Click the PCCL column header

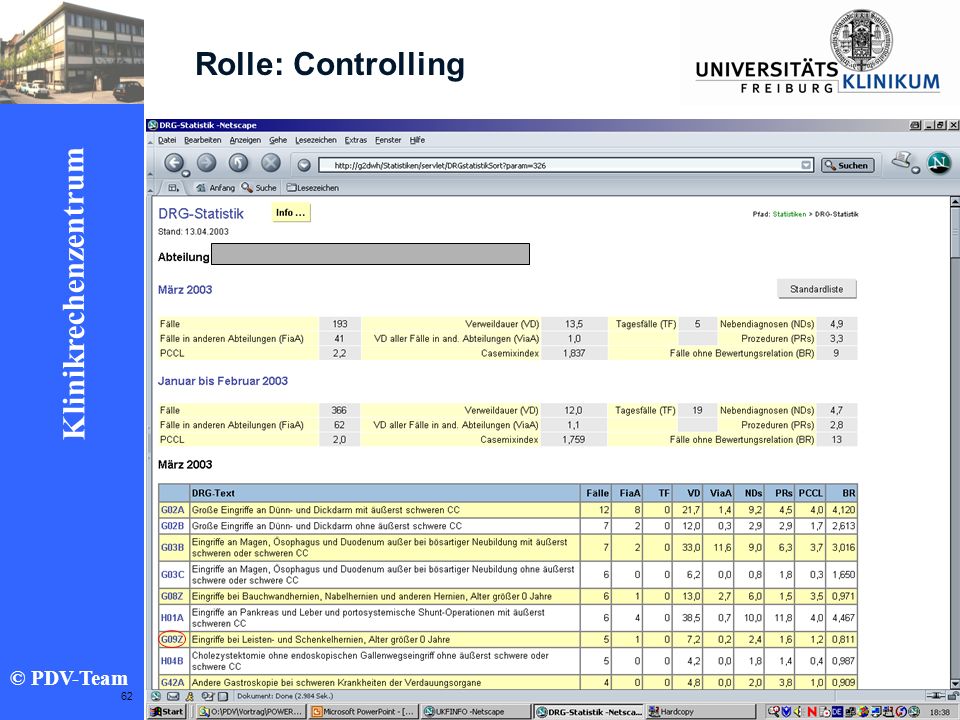[811, 493]
